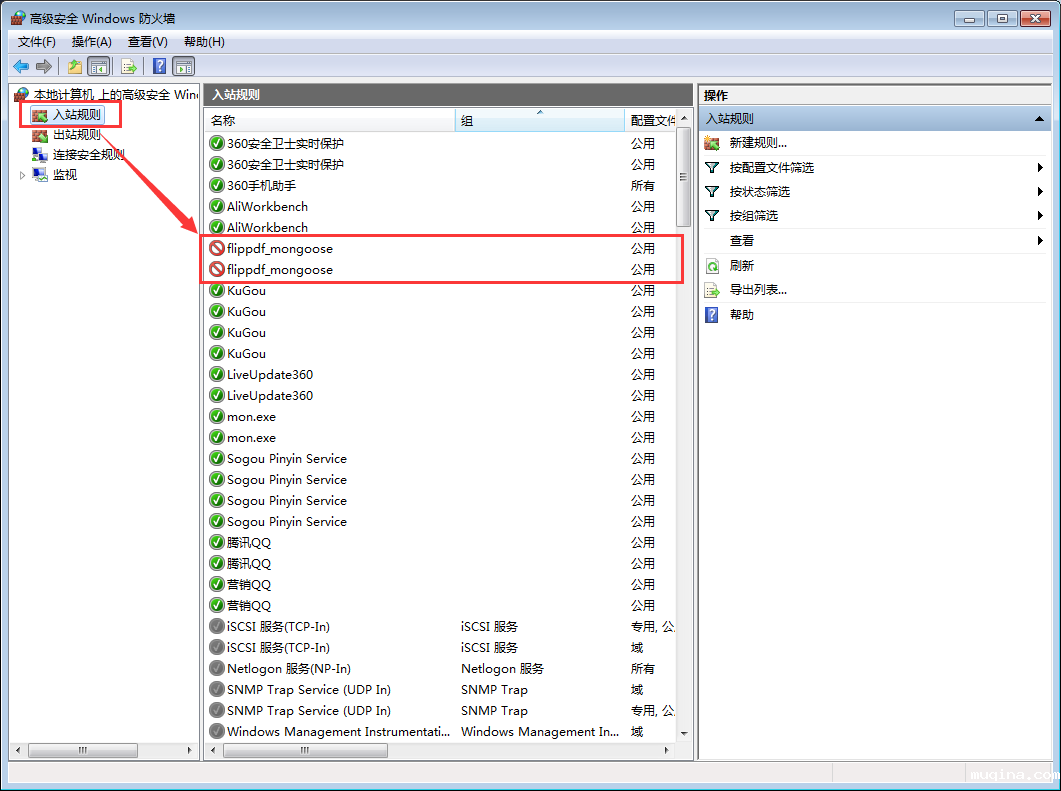Open the 操作(A) menu

coord(91,41)
